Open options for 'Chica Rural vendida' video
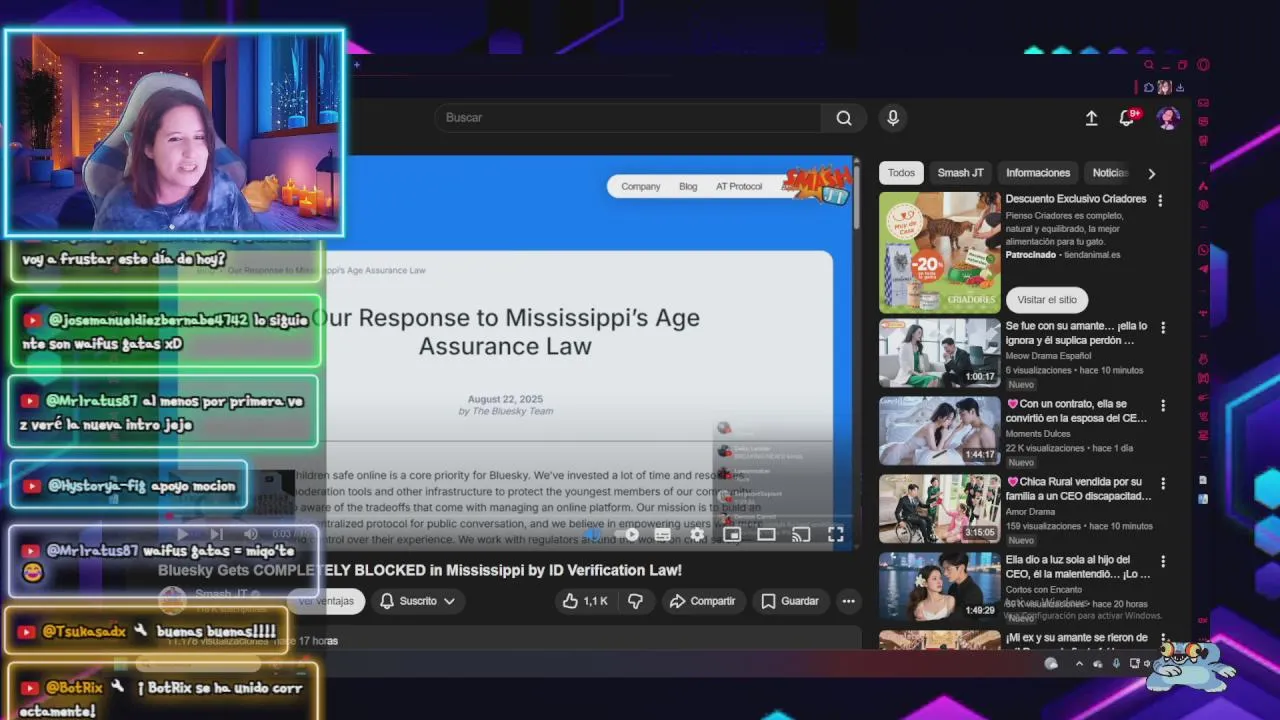Image resolution: width=1280 pixels, height=720 pixels. (x=1162, y=484)
